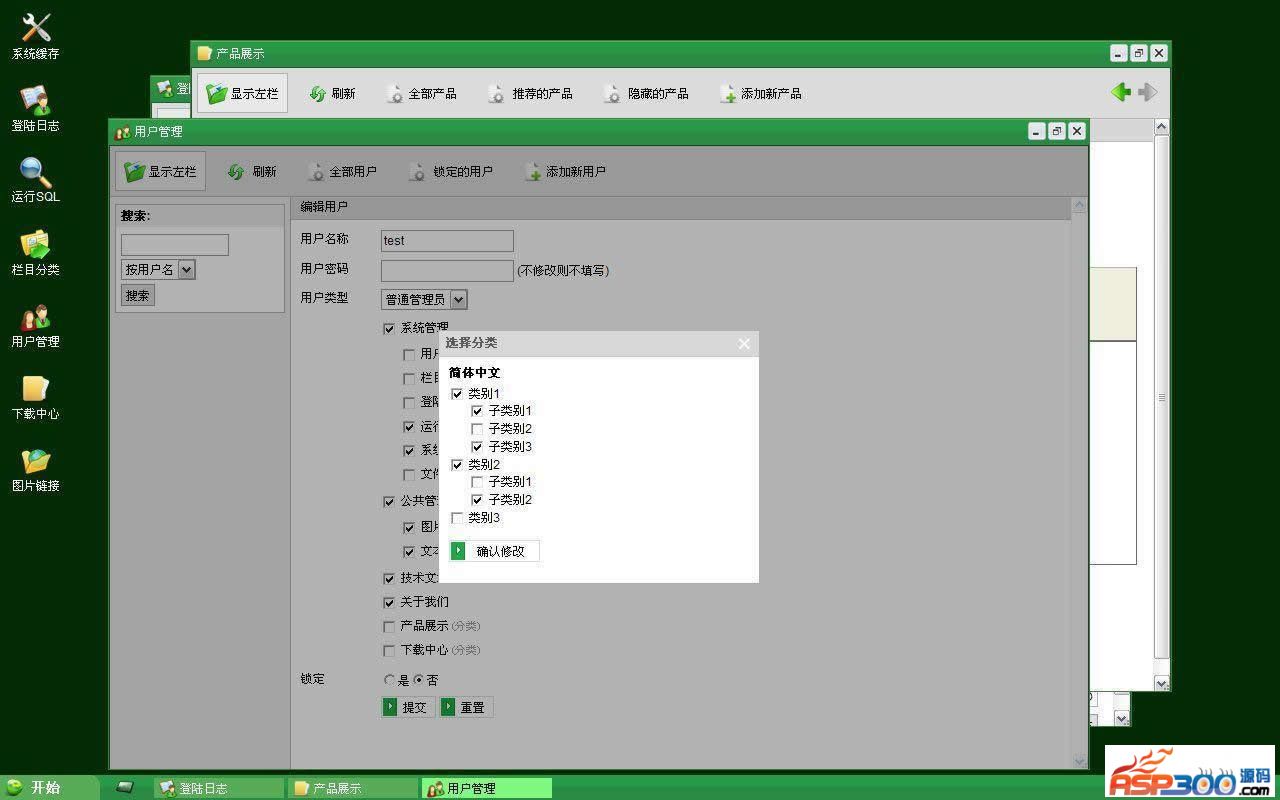The width and height of the screenshot is (1280, 800).
Task: Click the green back arrow icon
Action: click(x=1120, y=92)
